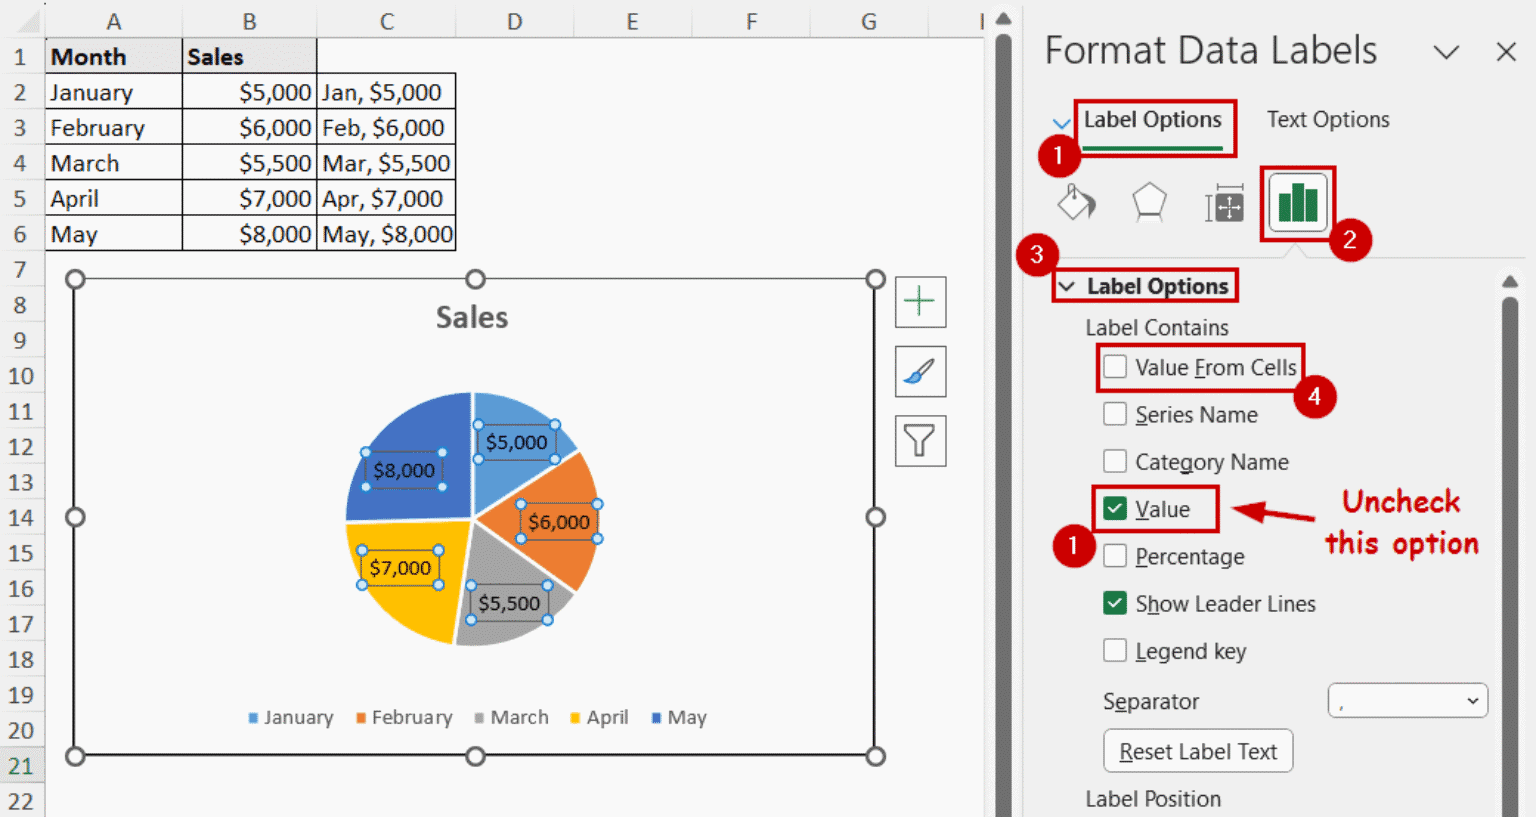Select the $8,000 data label on chart
This screenshot has height=817, width=1536.
point(404,470)
